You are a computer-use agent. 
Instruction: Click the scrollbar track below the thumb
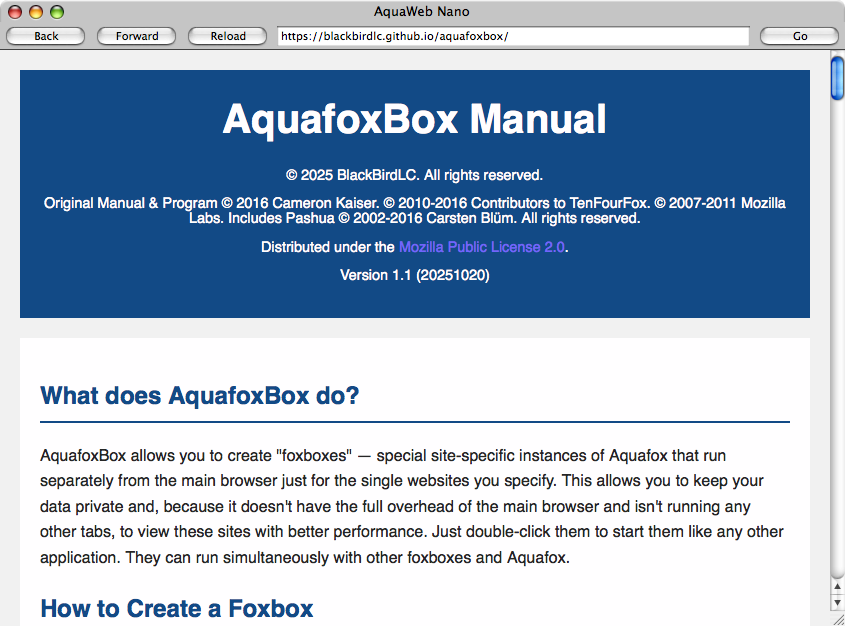click(834, 350)
